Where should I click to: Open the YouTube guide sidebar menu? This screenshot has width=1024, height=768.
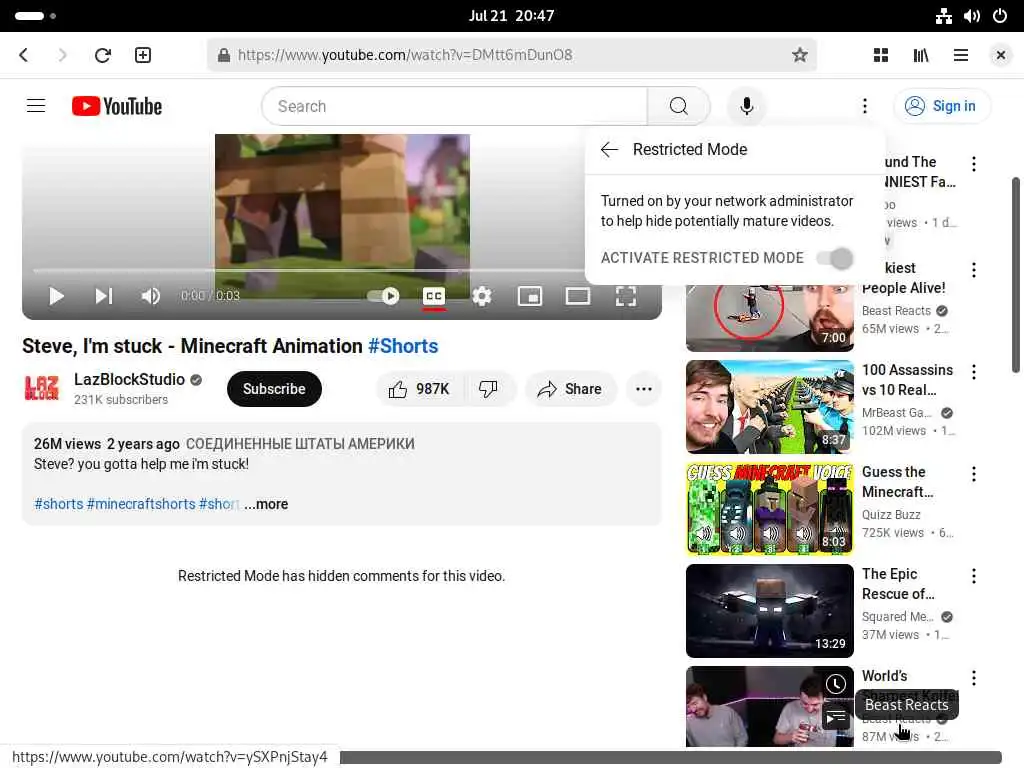coord(36,106)
